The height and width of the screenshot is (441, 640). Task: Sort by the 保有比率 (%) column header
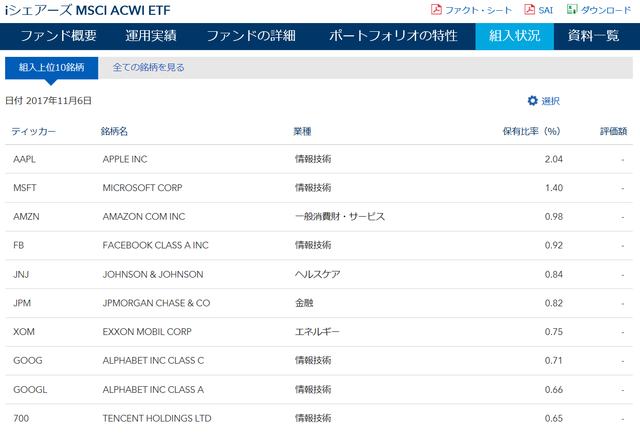531,131
